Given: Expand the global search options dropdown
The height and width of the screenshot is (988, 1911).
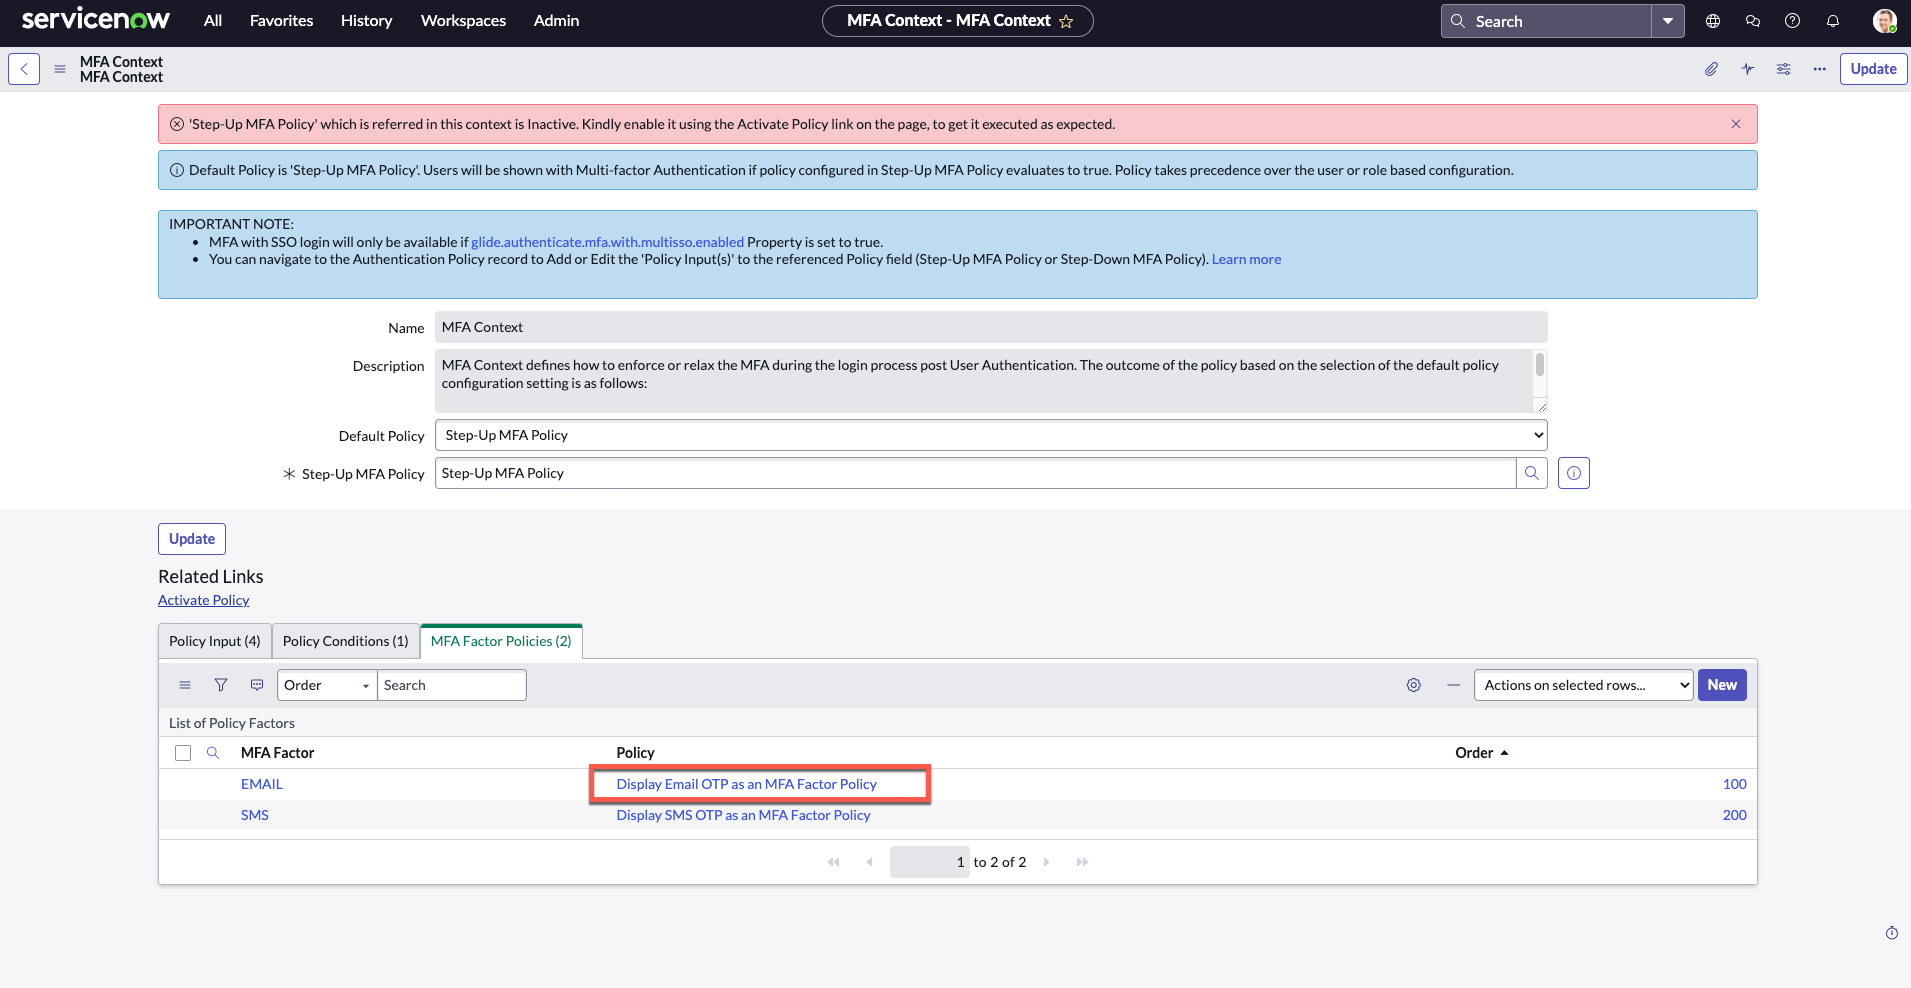Looking at the screenshot, I should tap(1668, 21).
